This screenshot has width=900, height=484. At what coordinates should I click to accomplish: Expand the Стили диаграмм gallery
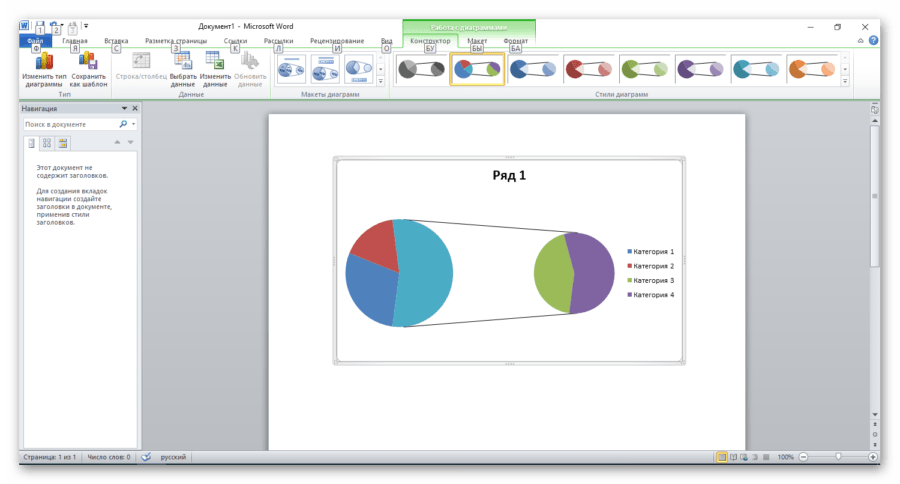coord(845,82)
